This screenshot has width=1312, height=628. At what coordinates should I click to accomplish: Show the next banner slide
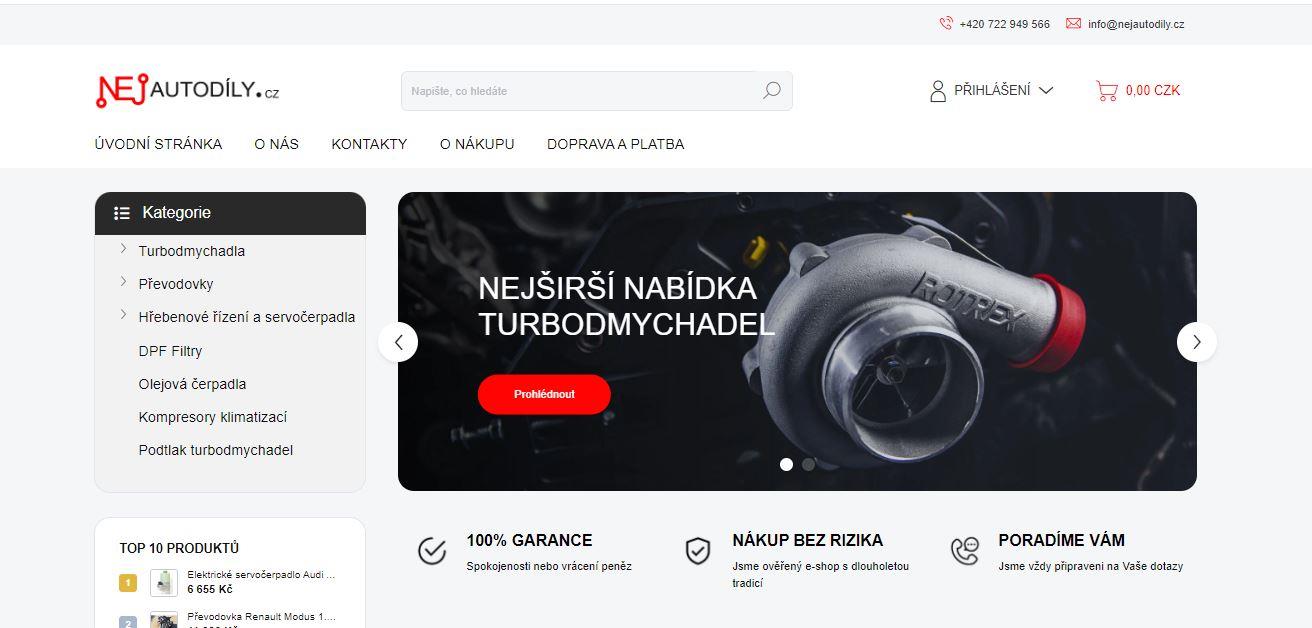[x=1197, y=342]
